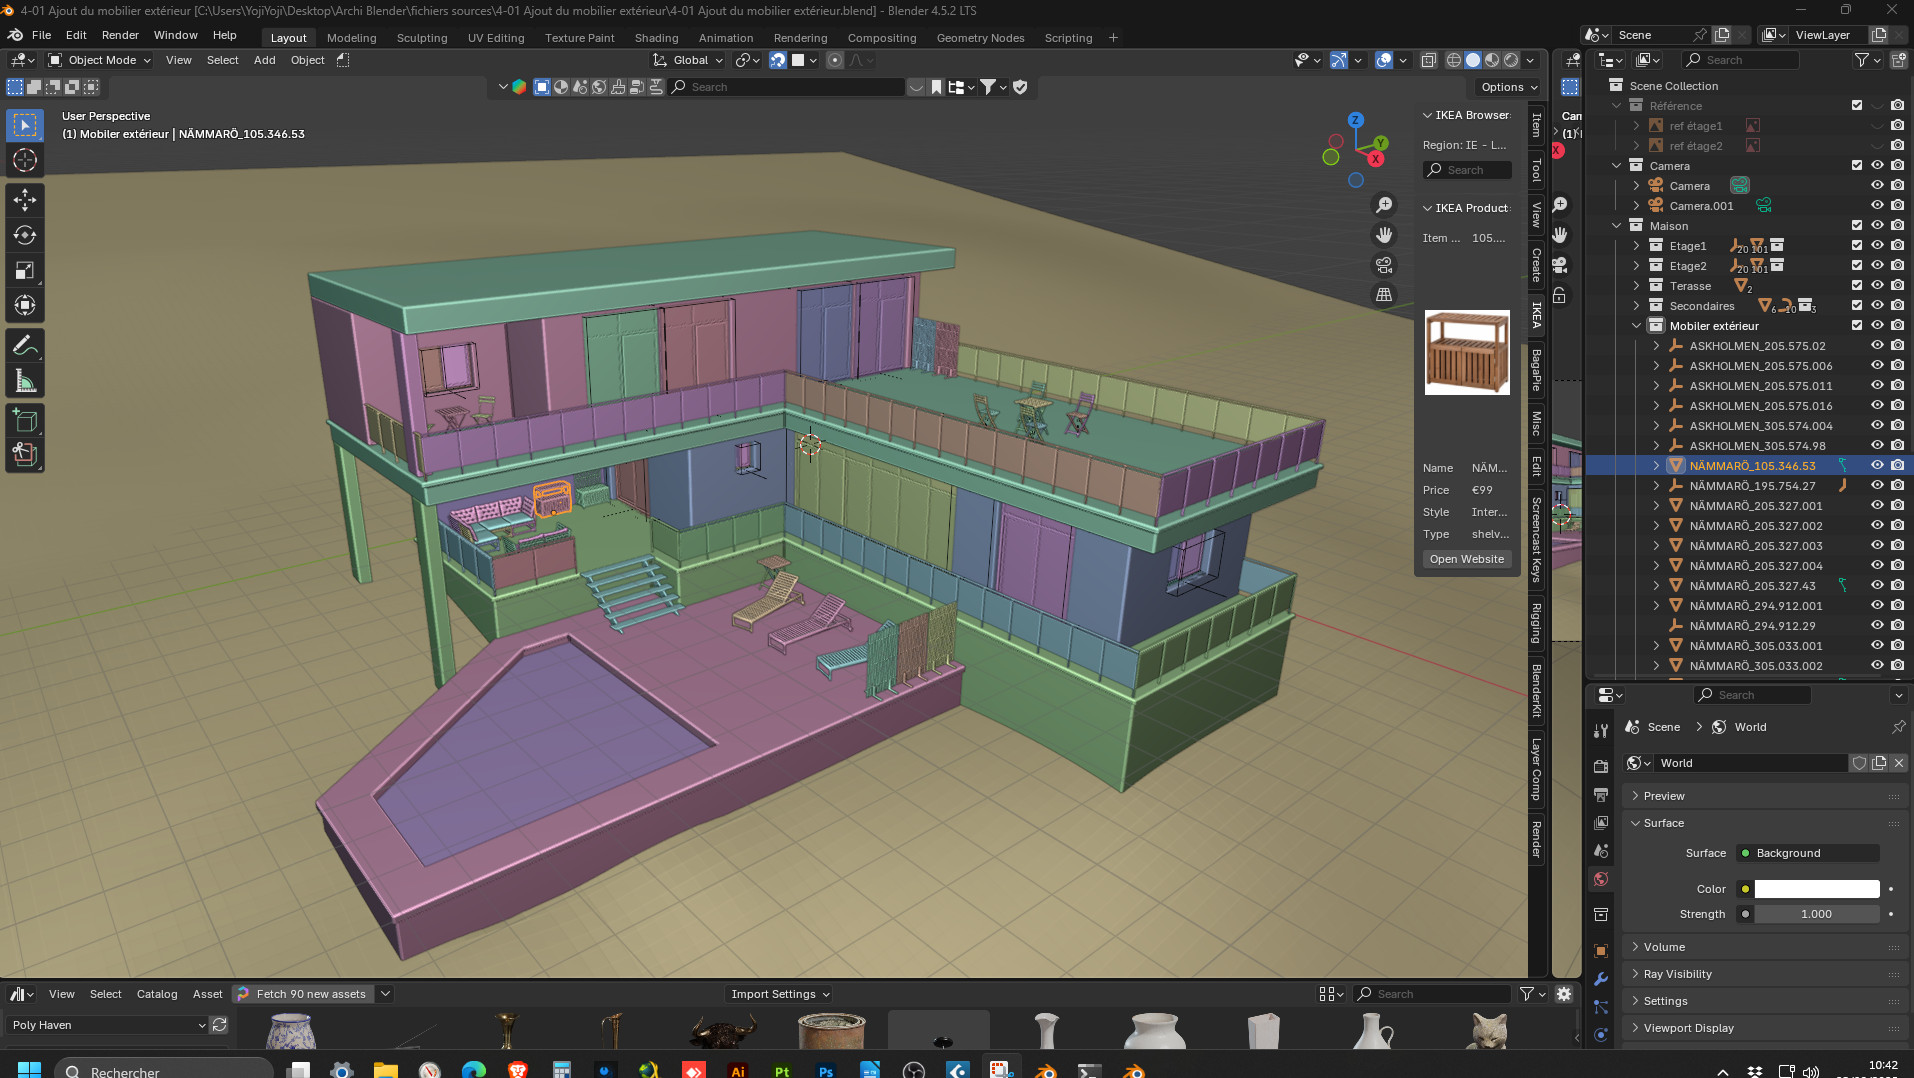
Task: Open the Object Mode dropdown
Action: tap(100, 60)
